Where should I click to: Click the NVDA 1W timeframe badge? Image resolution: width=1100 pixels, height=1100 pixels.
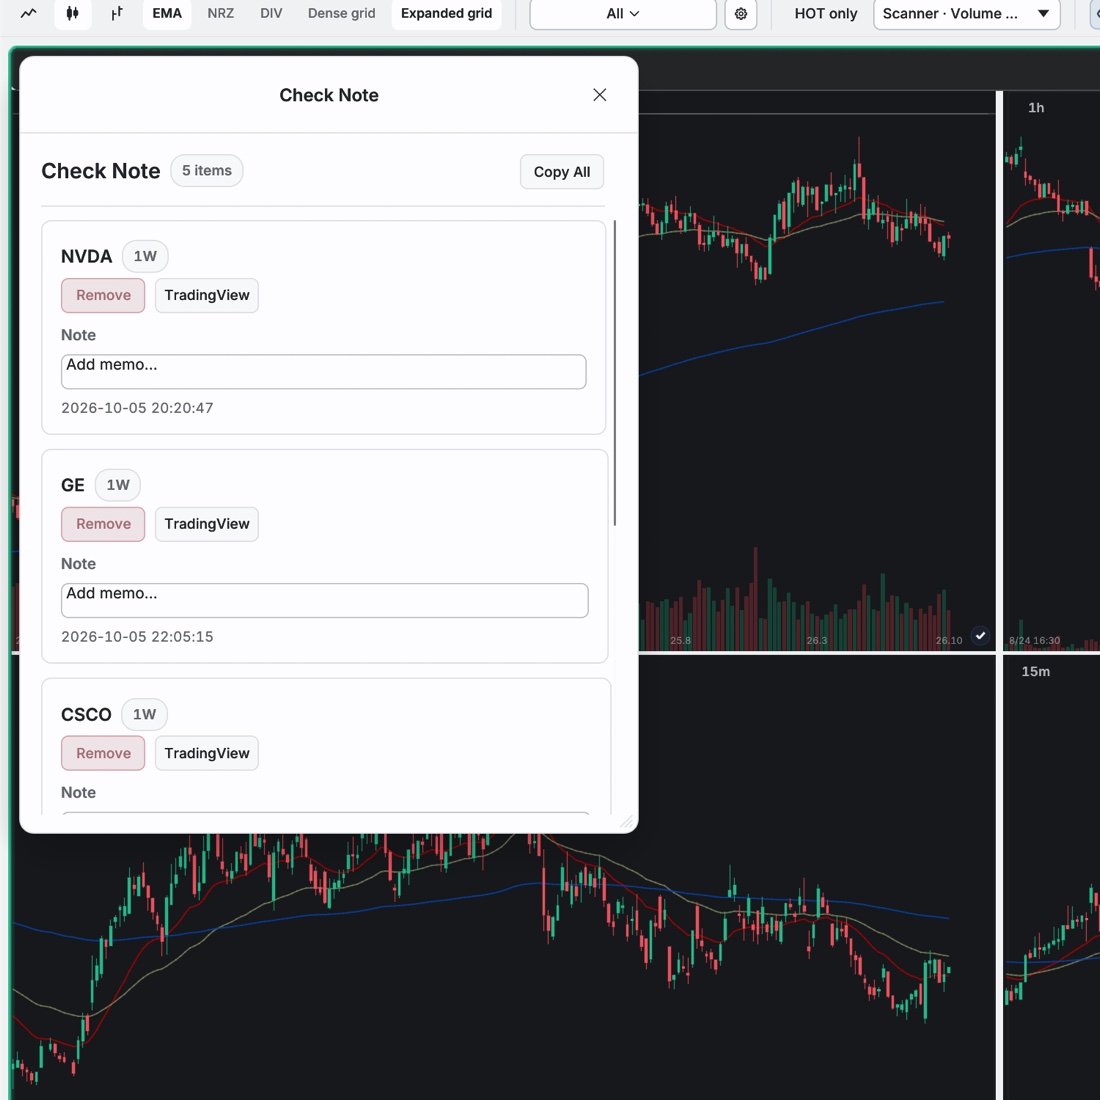point(145,256)
